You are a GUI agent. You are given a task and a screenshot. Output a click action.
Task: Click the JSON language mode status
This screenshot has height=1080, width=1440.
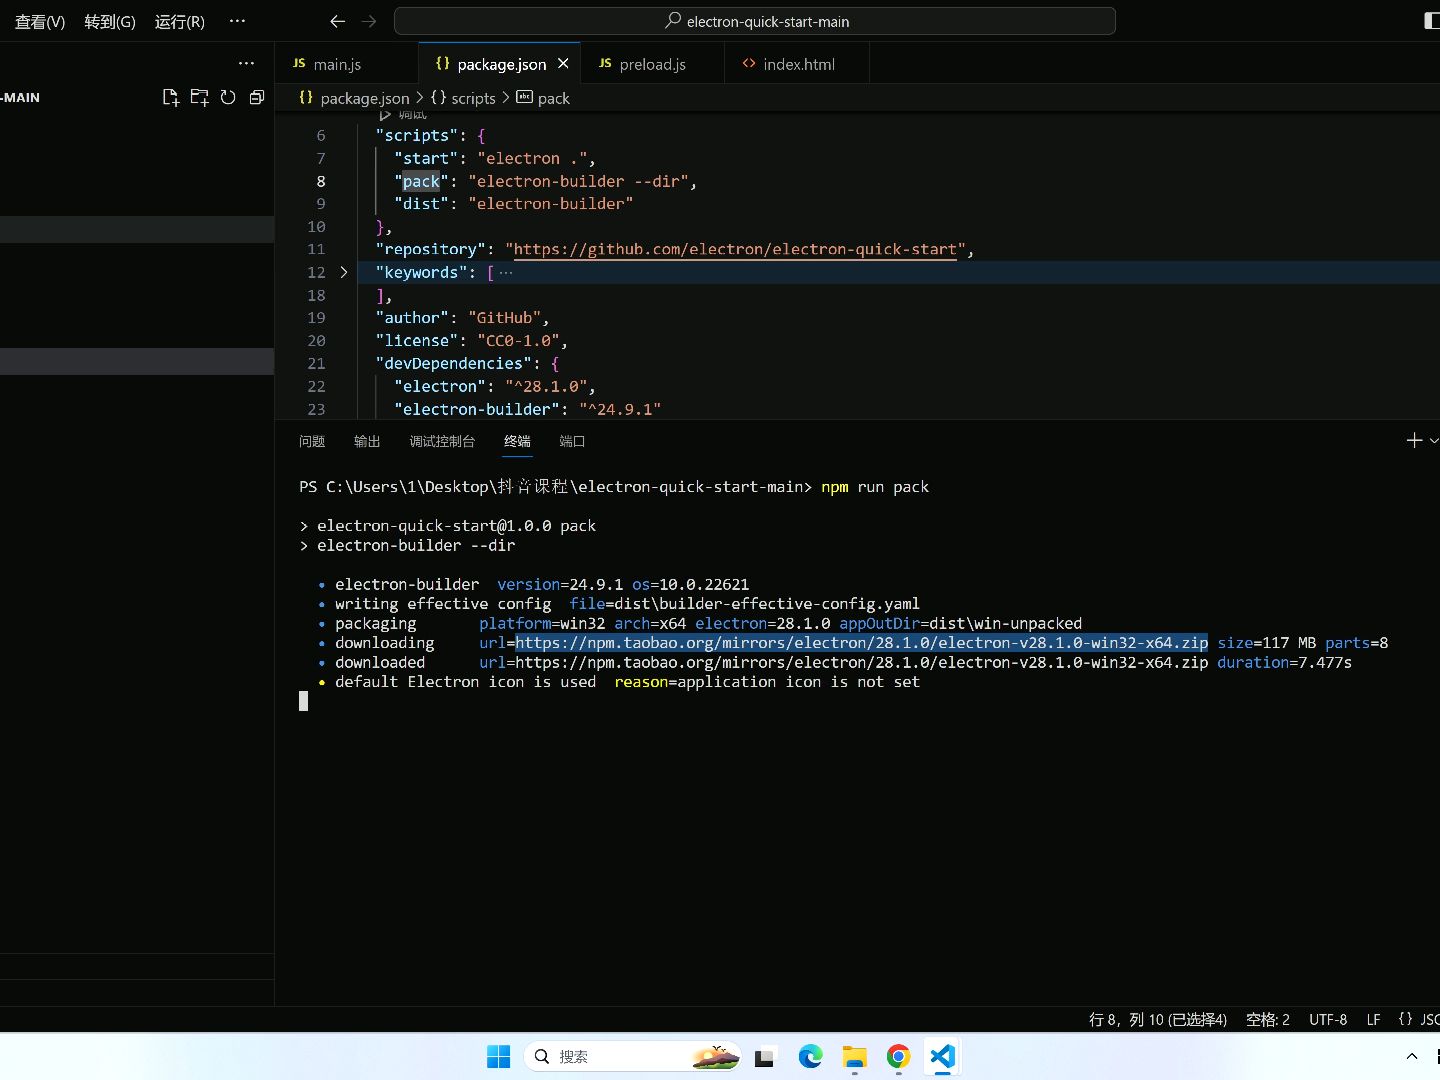click(1418, 1019)
